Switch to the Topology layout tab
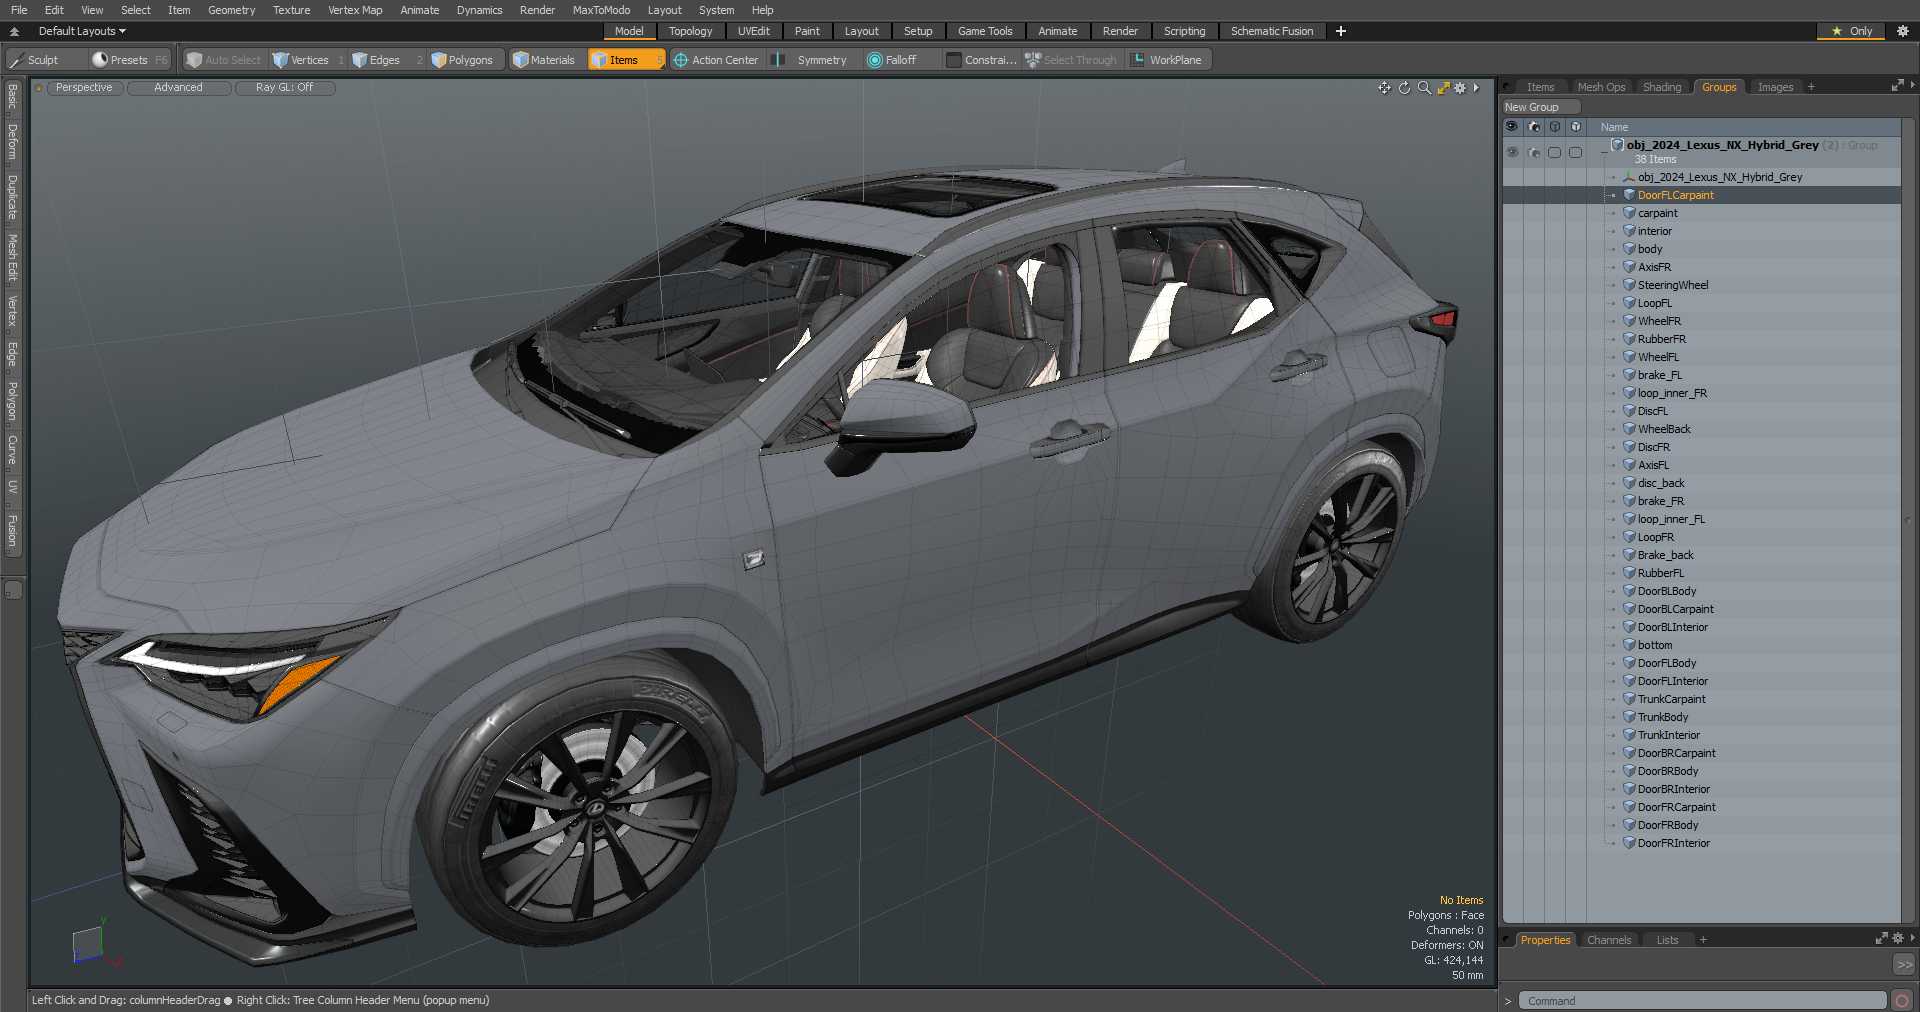 point(691,31)
